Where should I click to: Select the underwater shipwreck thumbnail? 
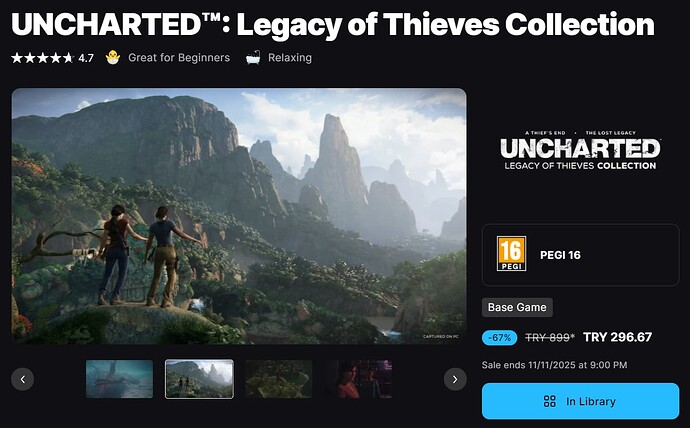(x=119, y=379)
